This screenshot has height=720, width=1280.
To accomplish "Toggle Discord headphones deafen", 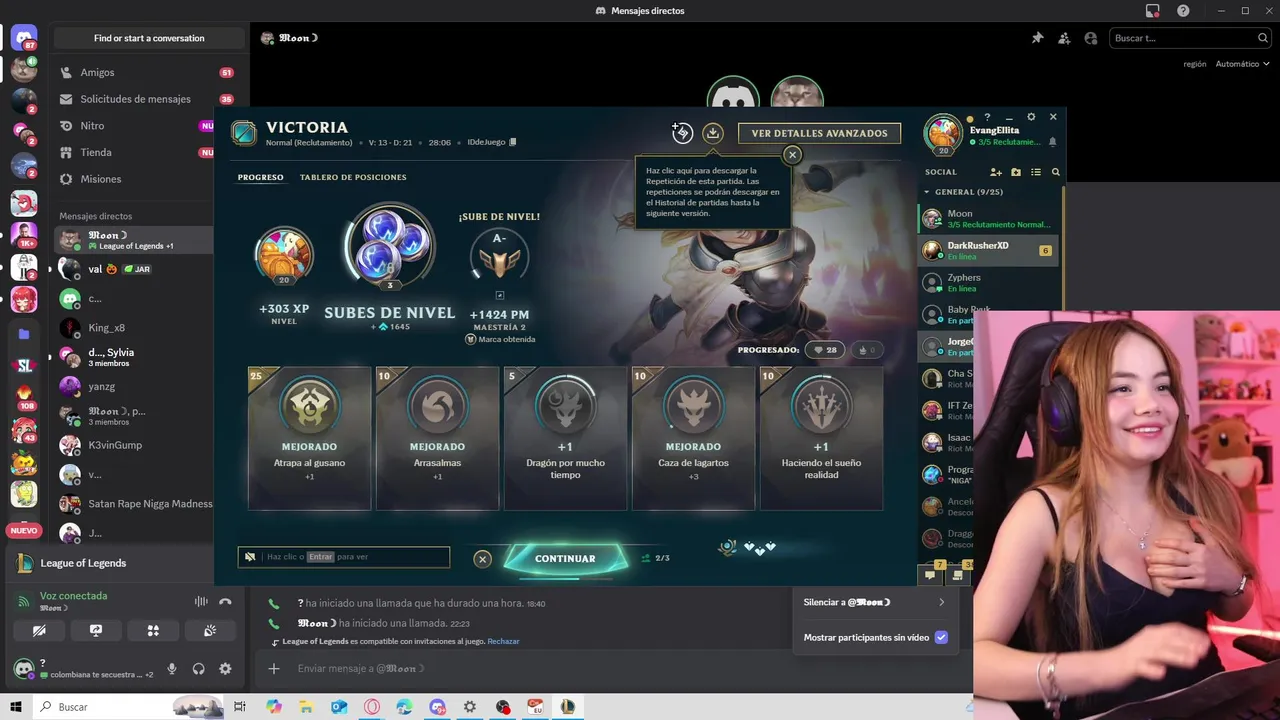I will [x=198, y=669].
